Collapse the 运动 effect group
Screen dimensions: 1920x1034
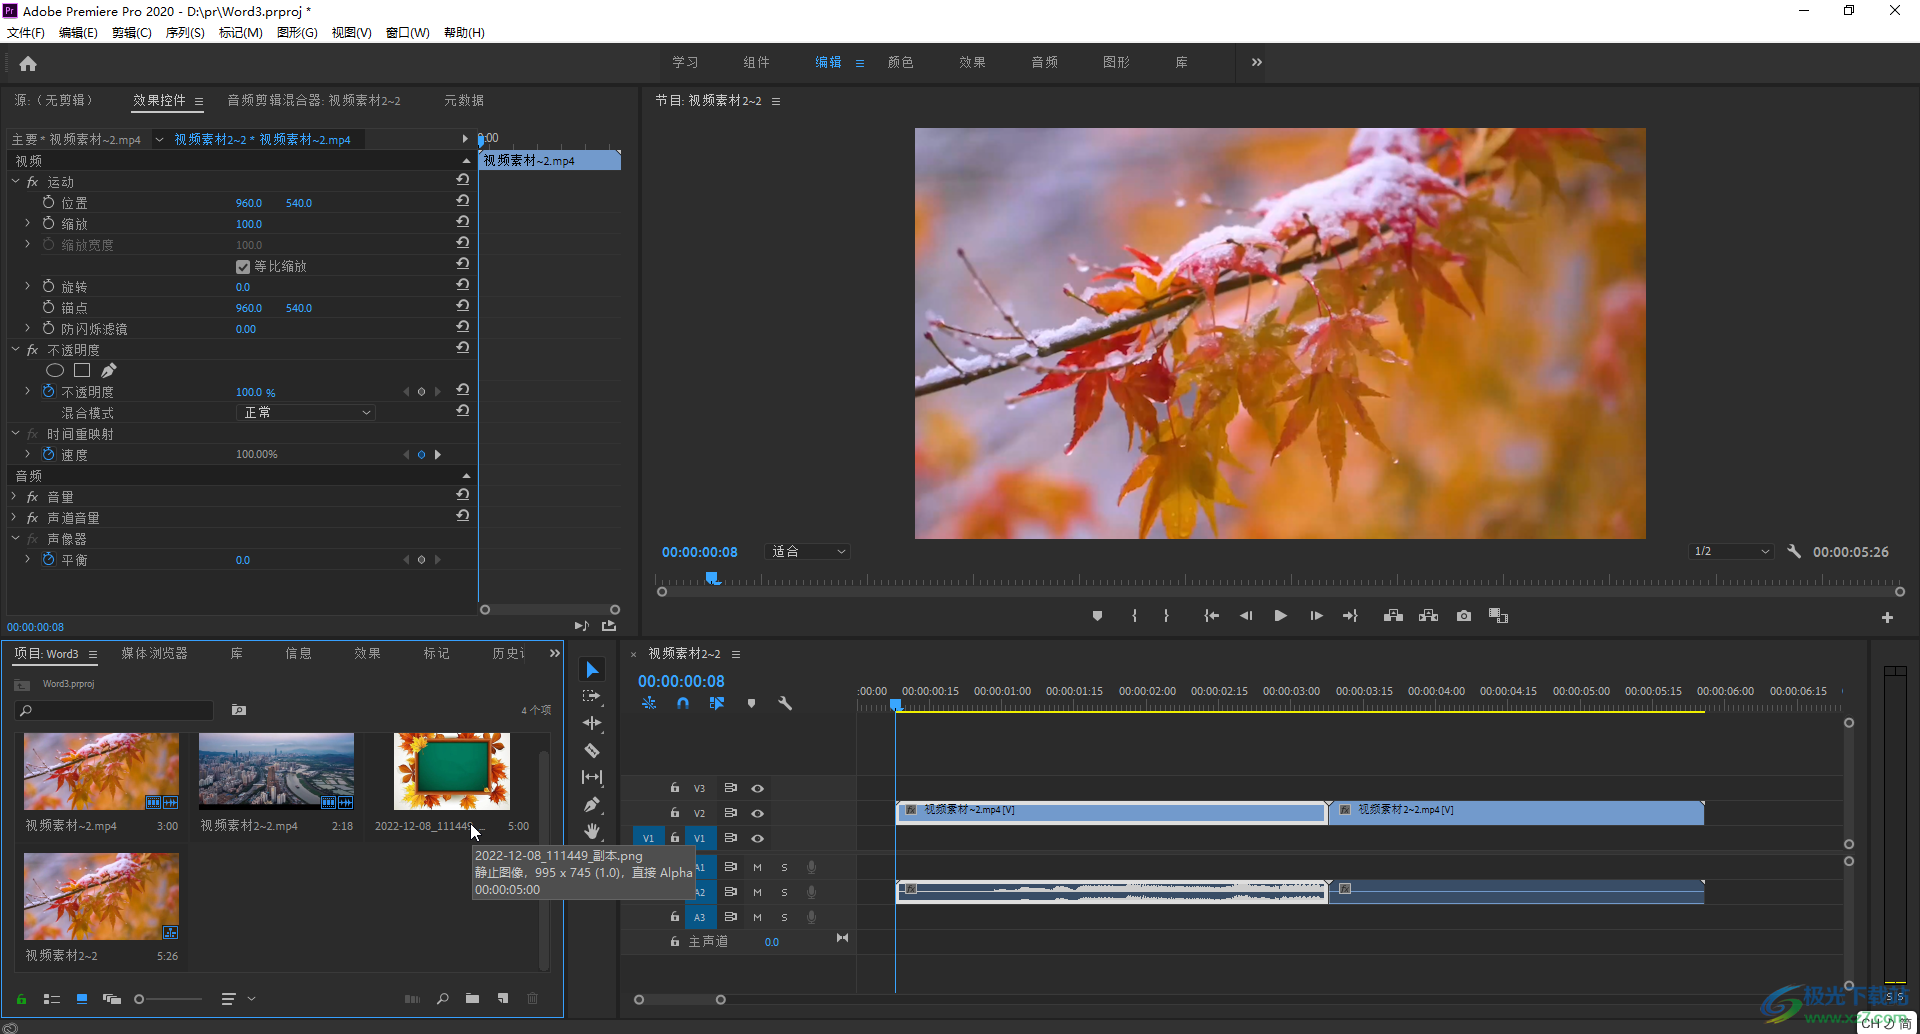15,181
